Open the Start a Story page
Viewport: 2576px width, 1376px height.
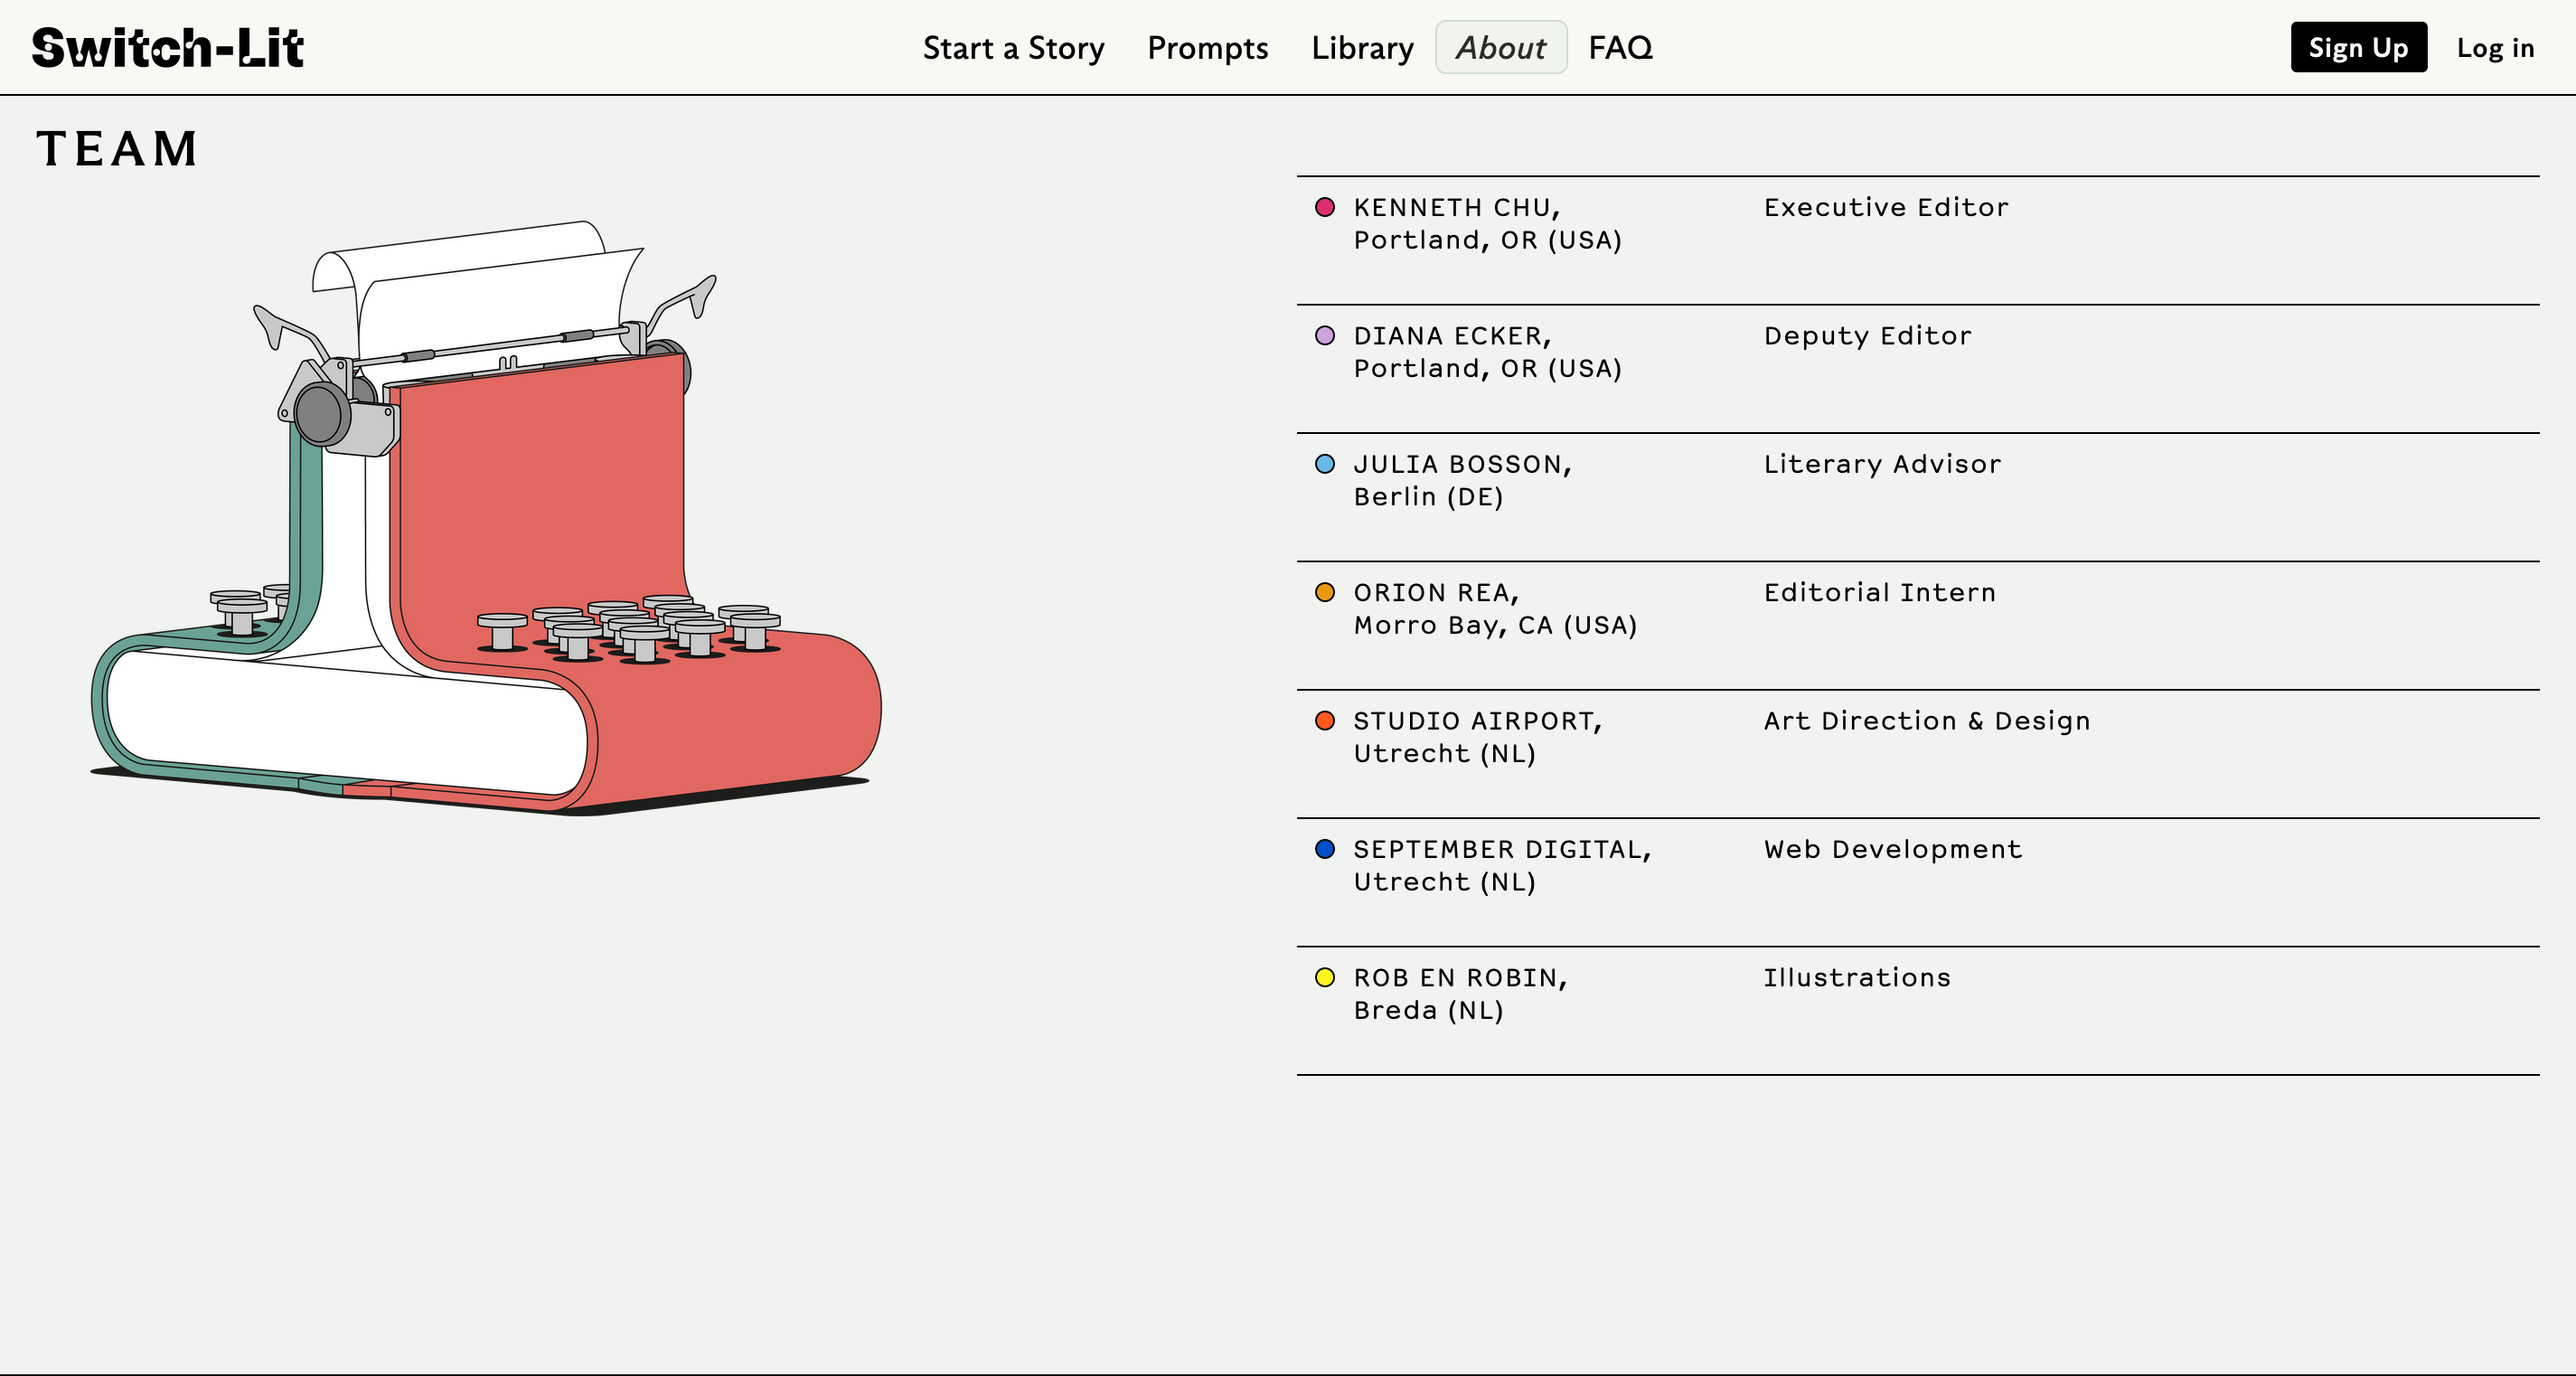1013,48
